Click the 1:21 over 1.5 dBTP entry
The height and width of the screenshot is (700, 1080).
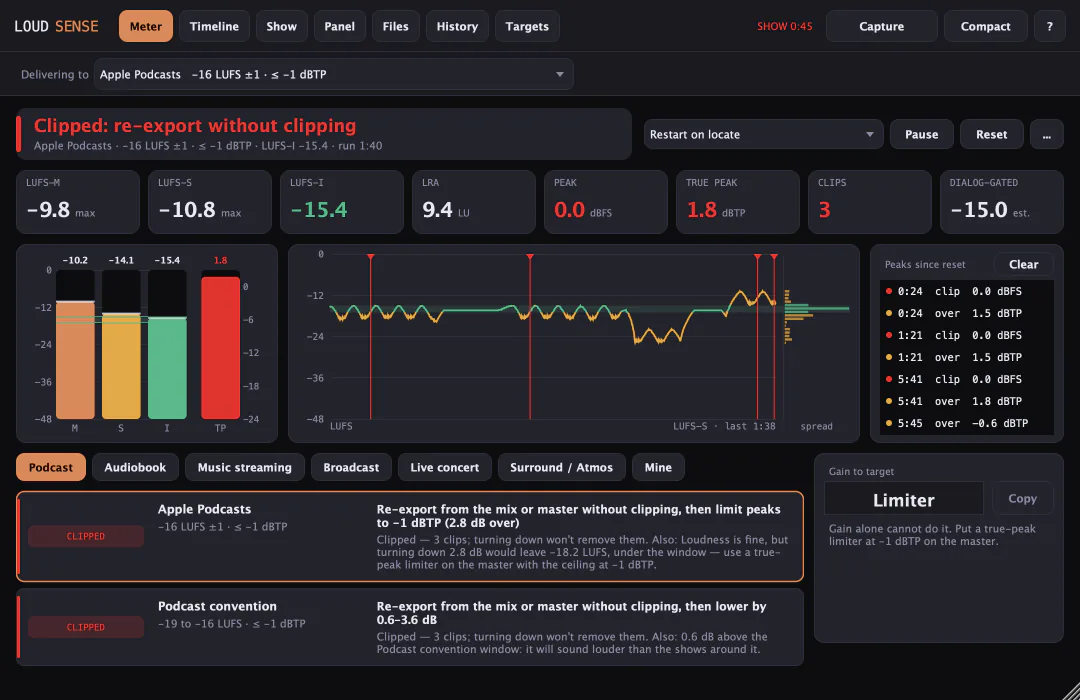(x=966, y=358)
